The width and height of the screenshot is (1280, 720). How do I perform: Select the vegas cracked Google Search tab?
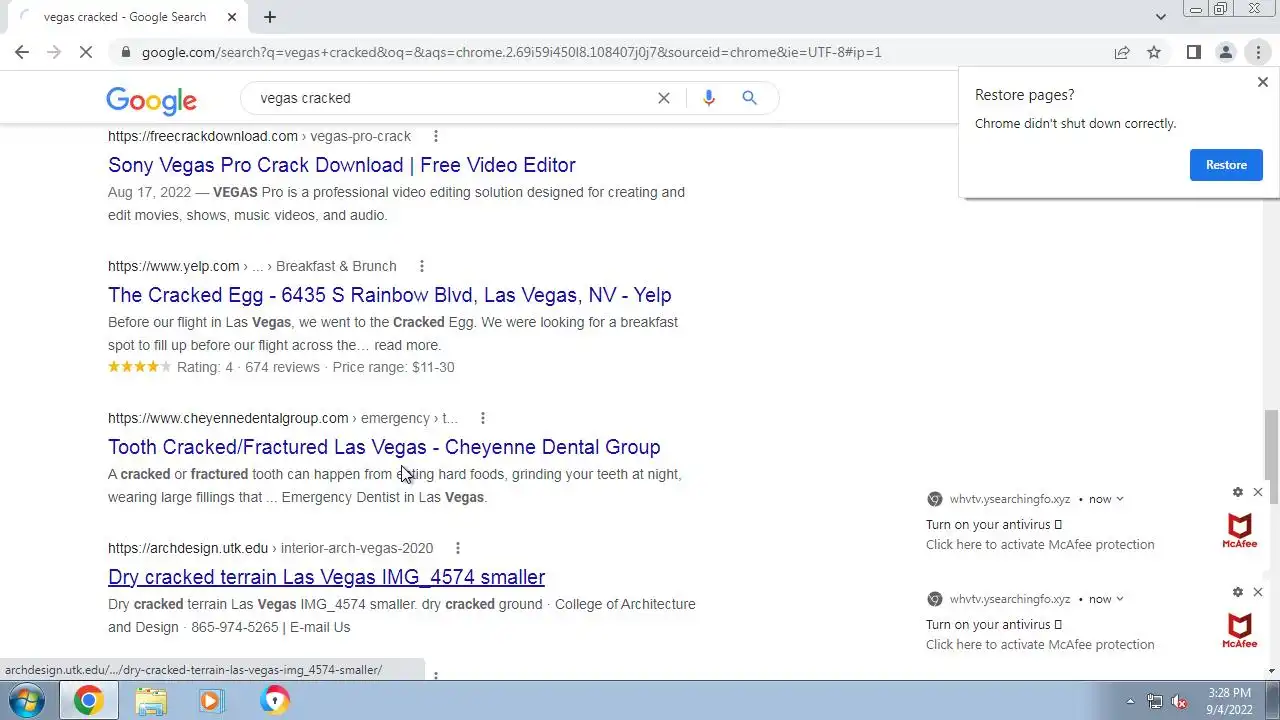coord(125,17)
